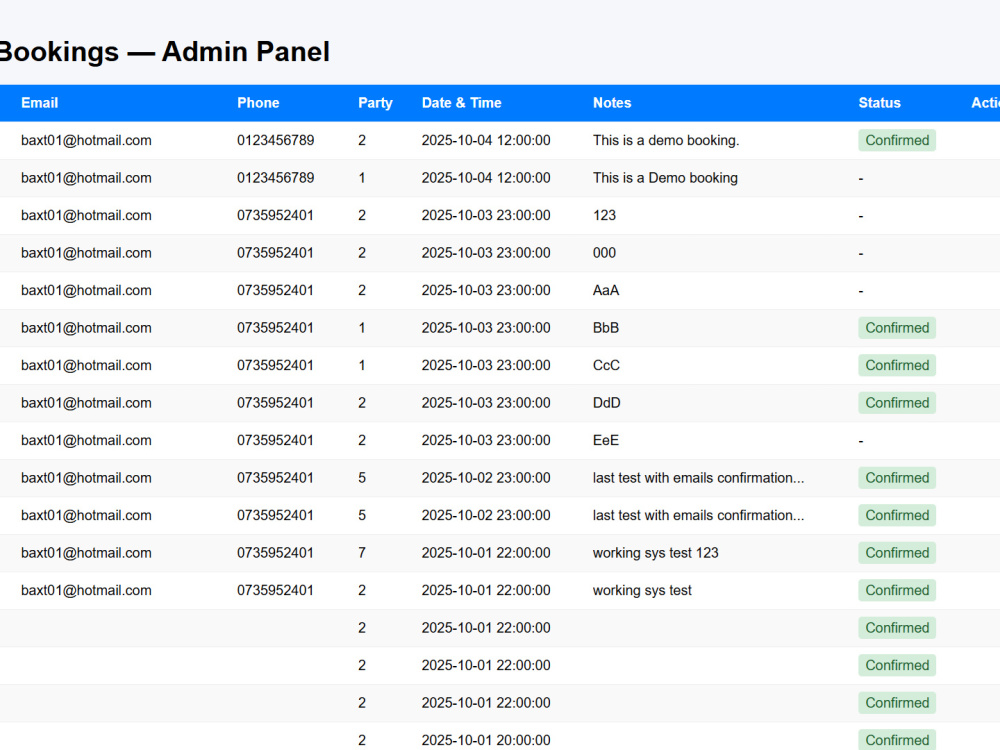1000x750 pixels.
Task: Select the note '000'
Action: pos(605,253)
